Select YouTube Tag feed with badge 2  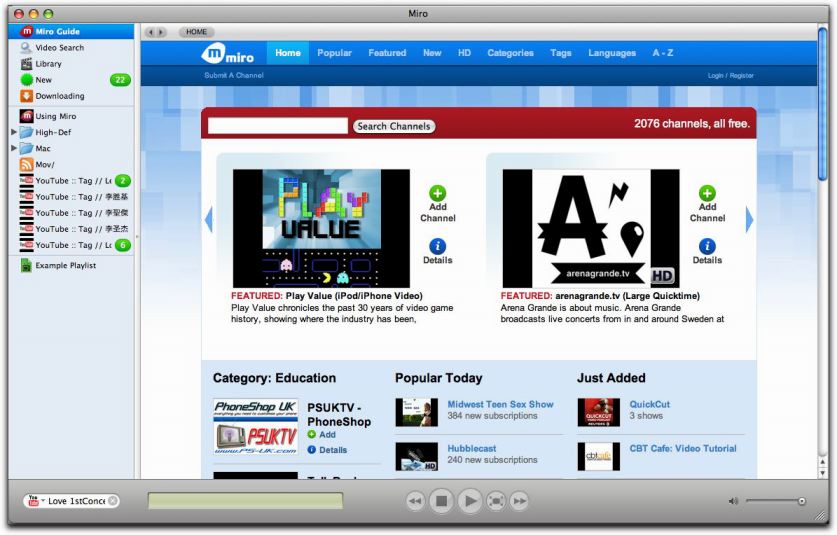71,180
